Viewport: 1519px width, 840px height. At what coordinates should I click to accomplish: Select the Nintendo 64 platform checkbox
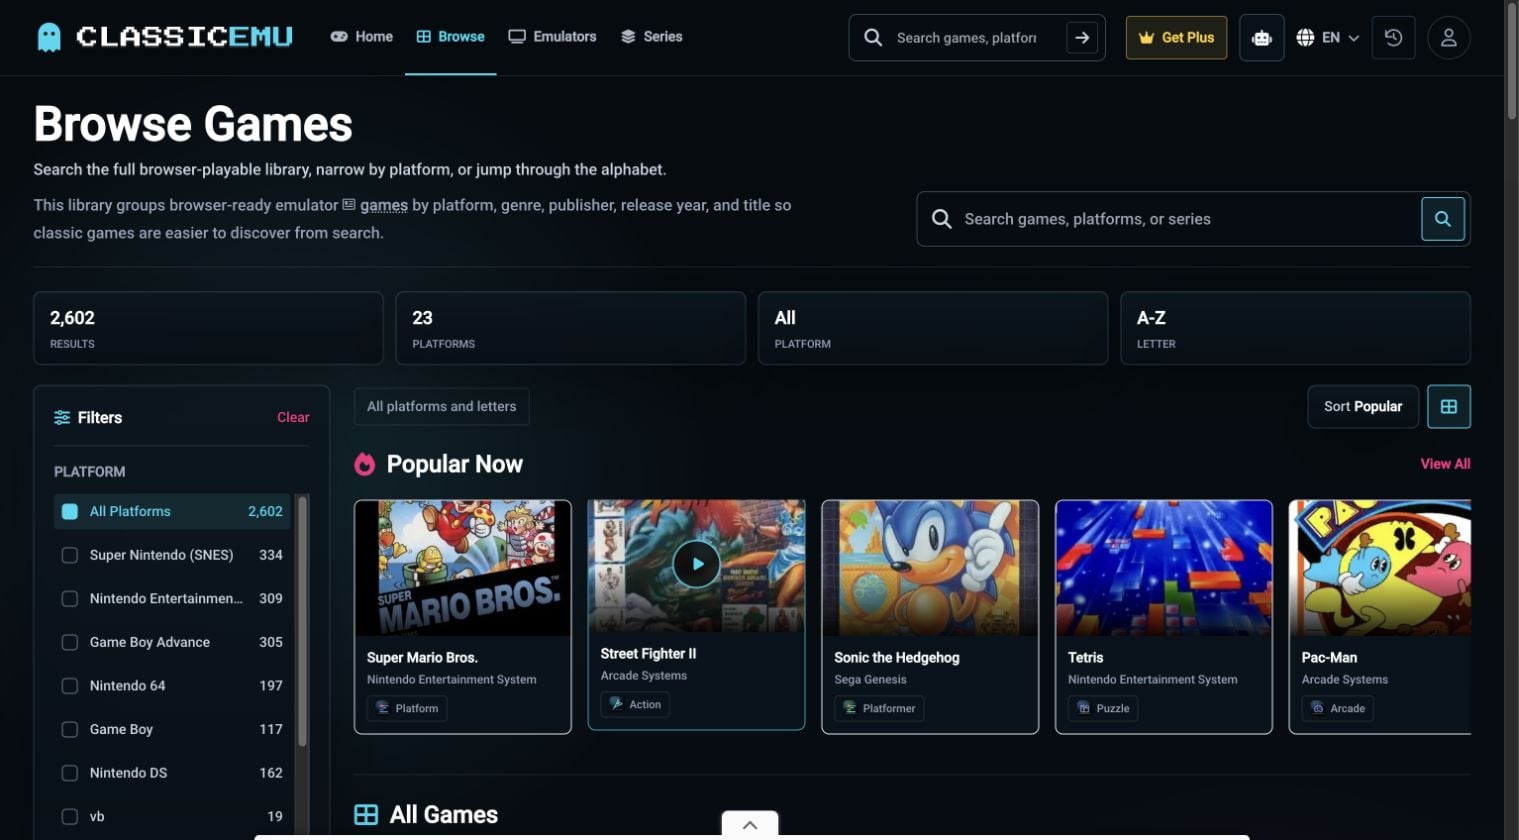coord(70,686)
